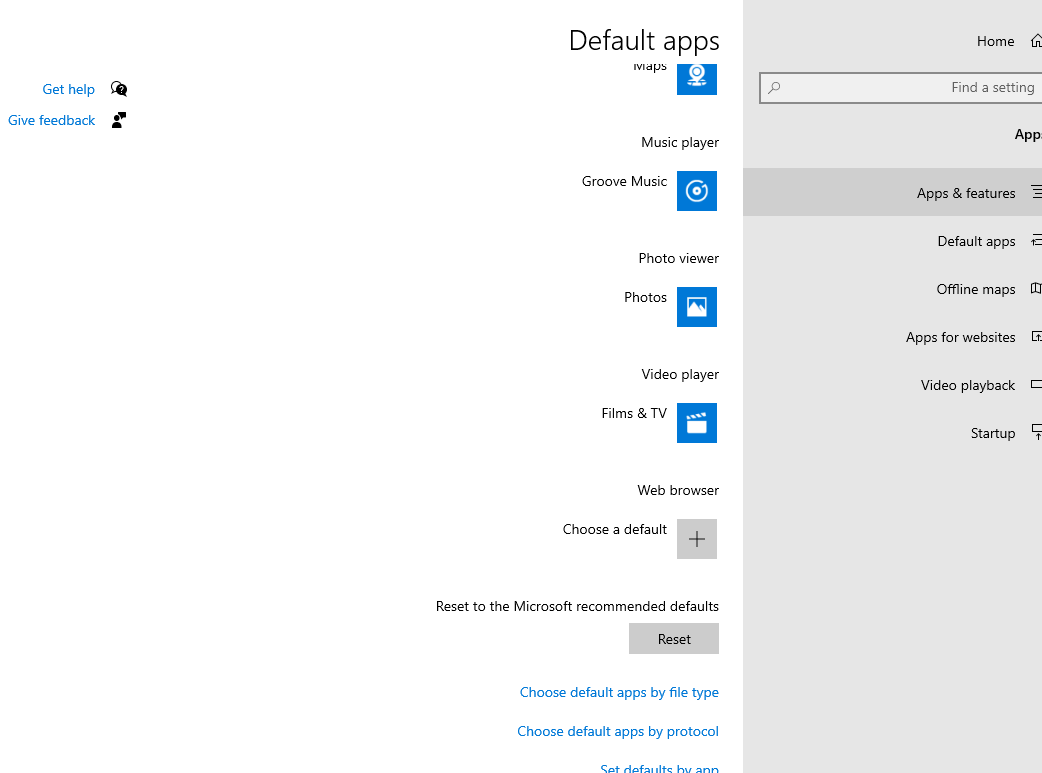Image resolution: width=1042 pixels, height=773 pixels.
Task: Click the Video playback icon
Action: point(1036,384)
